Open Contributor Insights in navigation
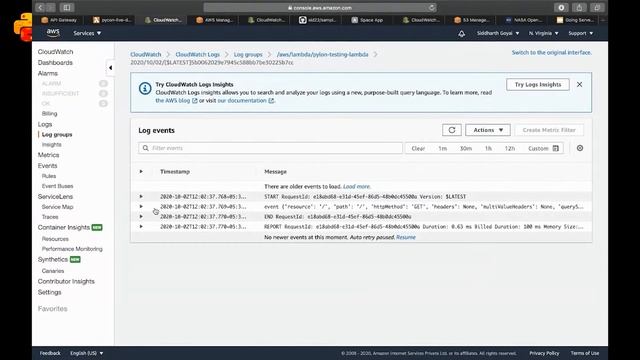Screen dimensions: 640x360 (66, 281)
